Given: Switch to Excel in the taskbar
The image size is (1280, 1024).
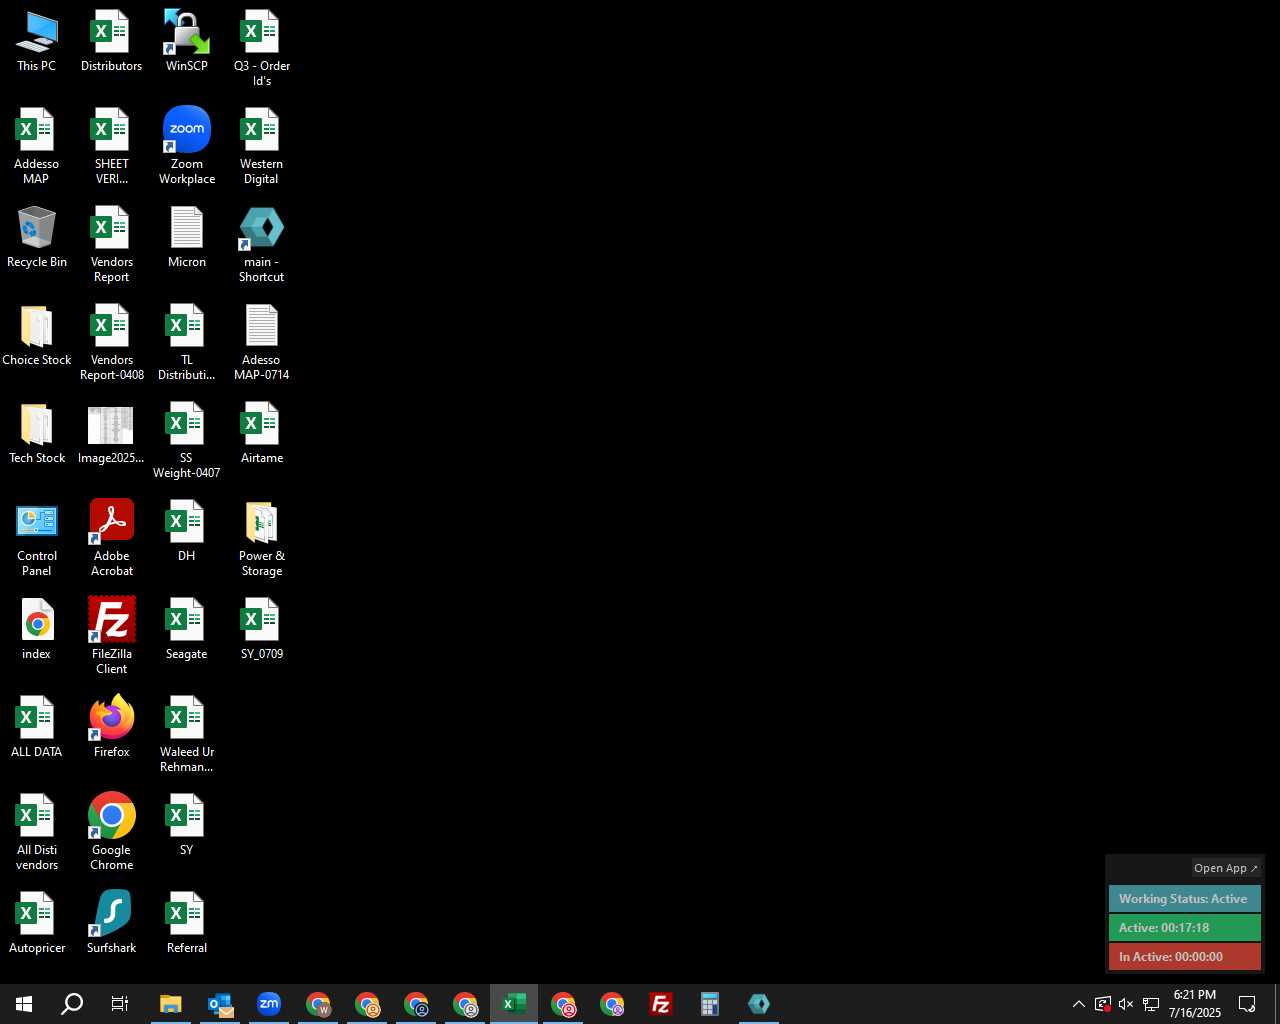Looking at the screenshot, I should 514,1004.
